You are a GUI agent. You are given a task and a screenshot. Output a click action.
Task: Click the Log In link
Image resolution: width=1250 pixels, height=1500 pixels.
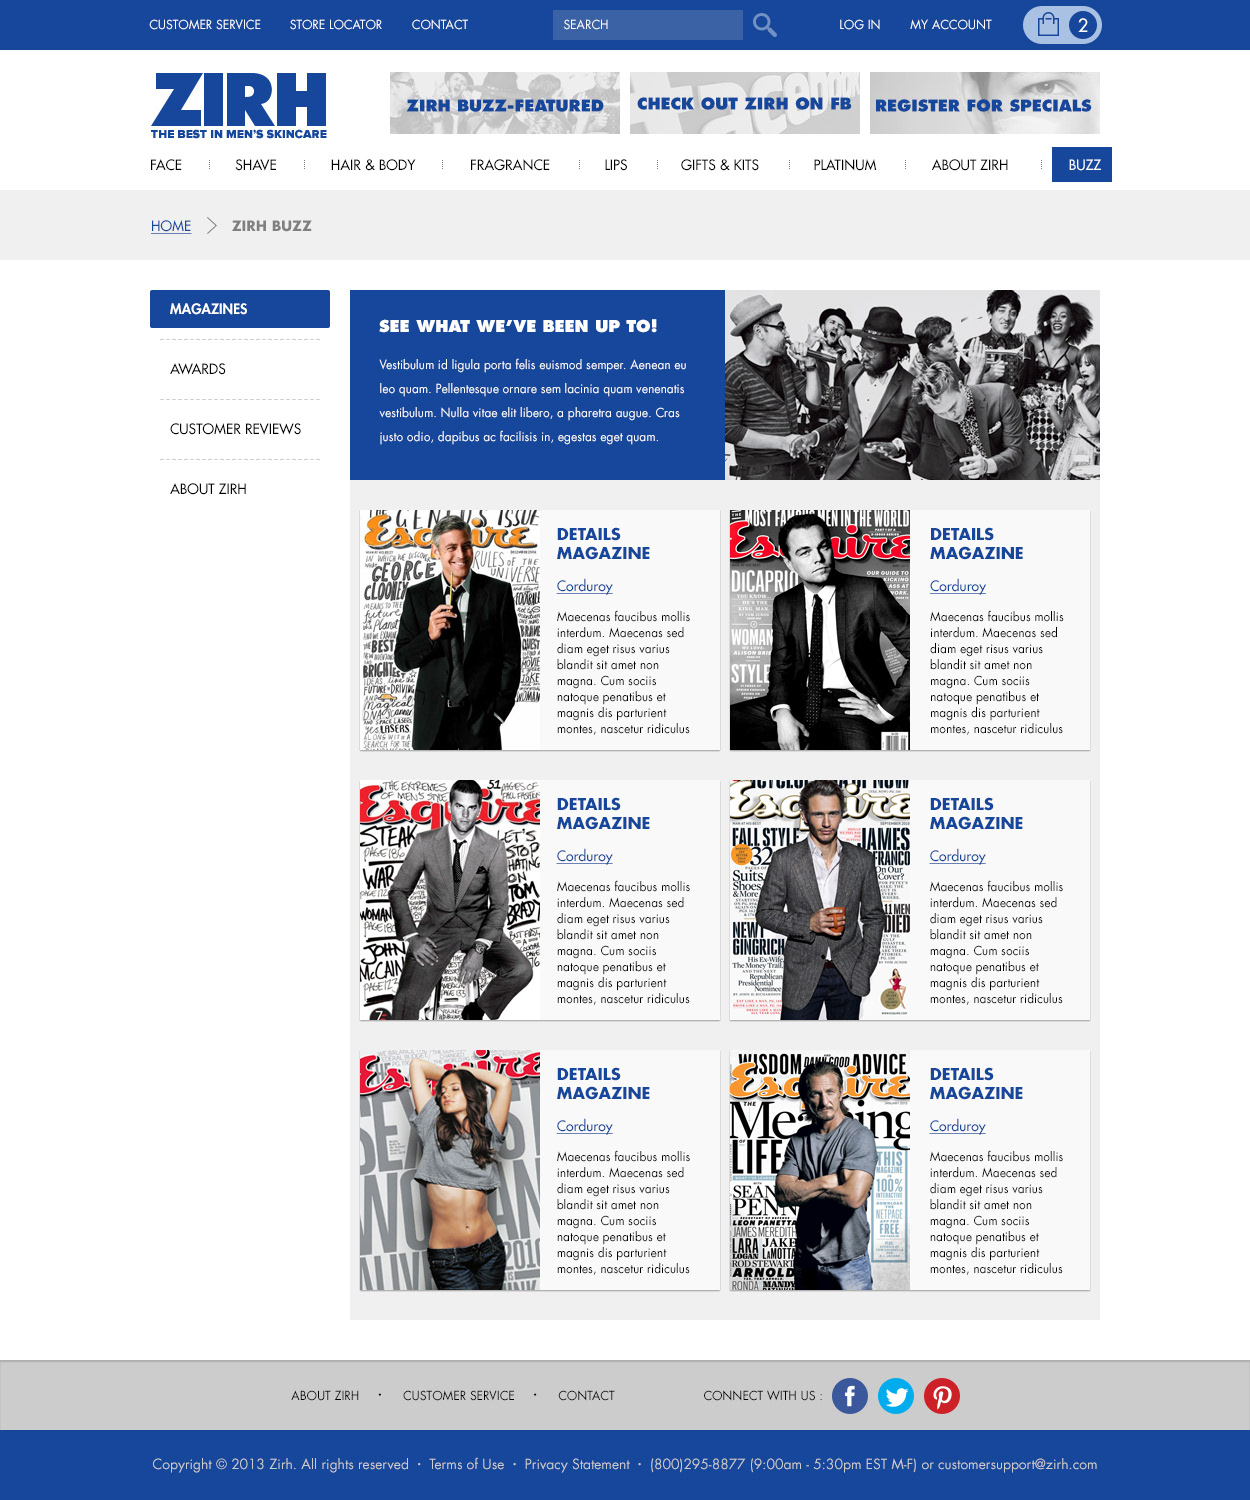coord(860,25)
